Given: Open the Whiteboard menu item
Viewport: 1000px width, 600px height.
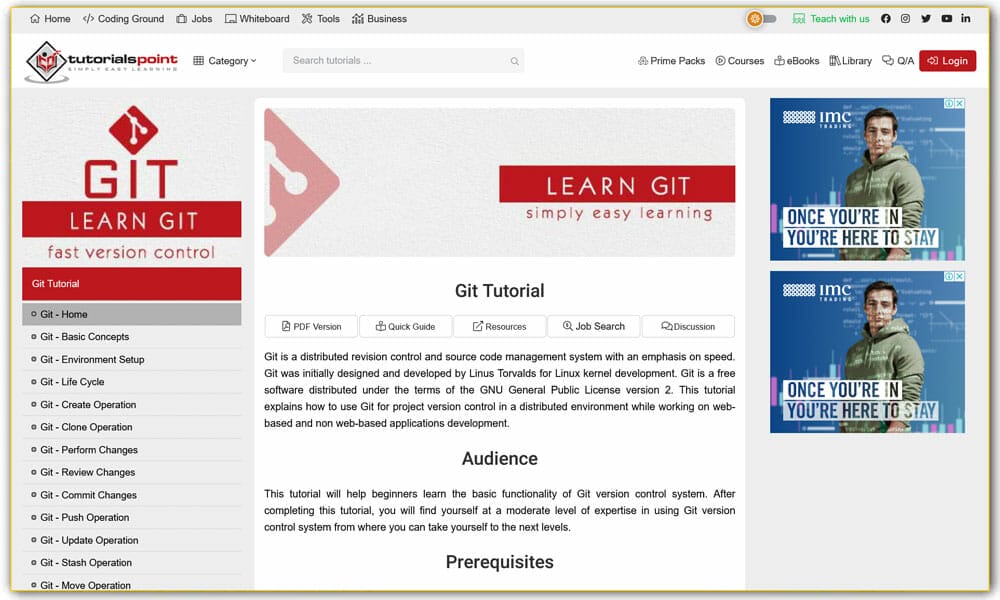Looking at the screenshot, I should (257, 18).
